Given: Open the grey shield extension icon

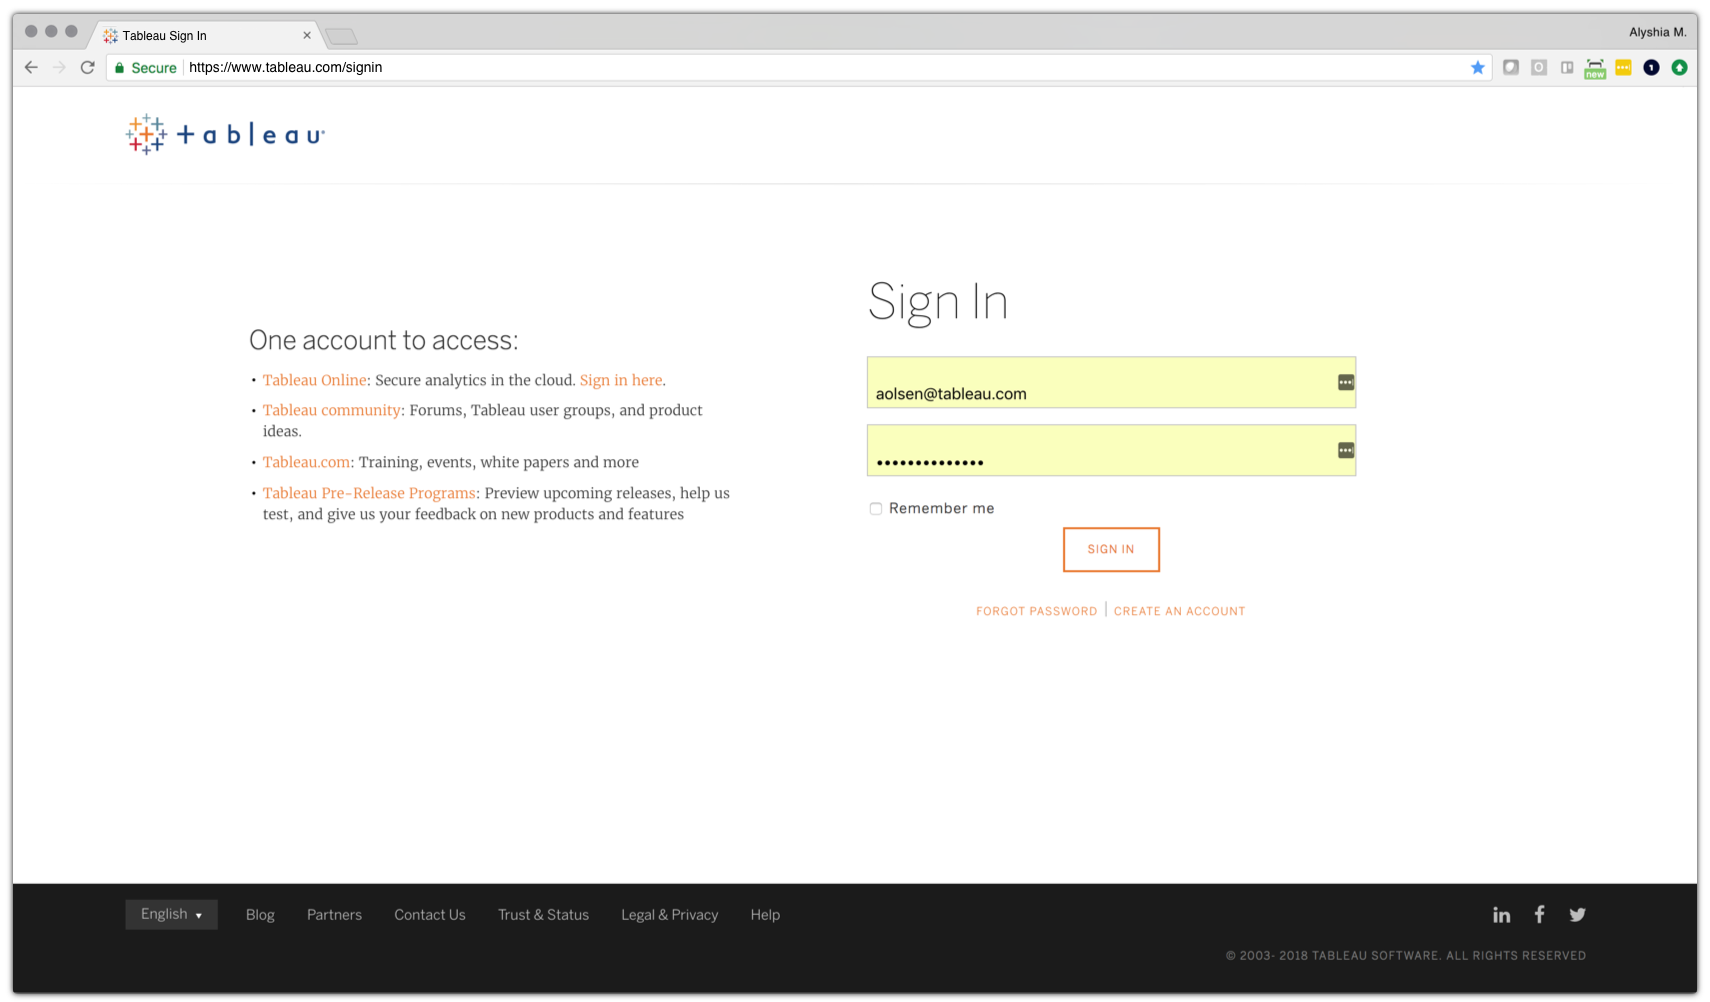Looking at the screenshot, I should (x=1511, y=67).
